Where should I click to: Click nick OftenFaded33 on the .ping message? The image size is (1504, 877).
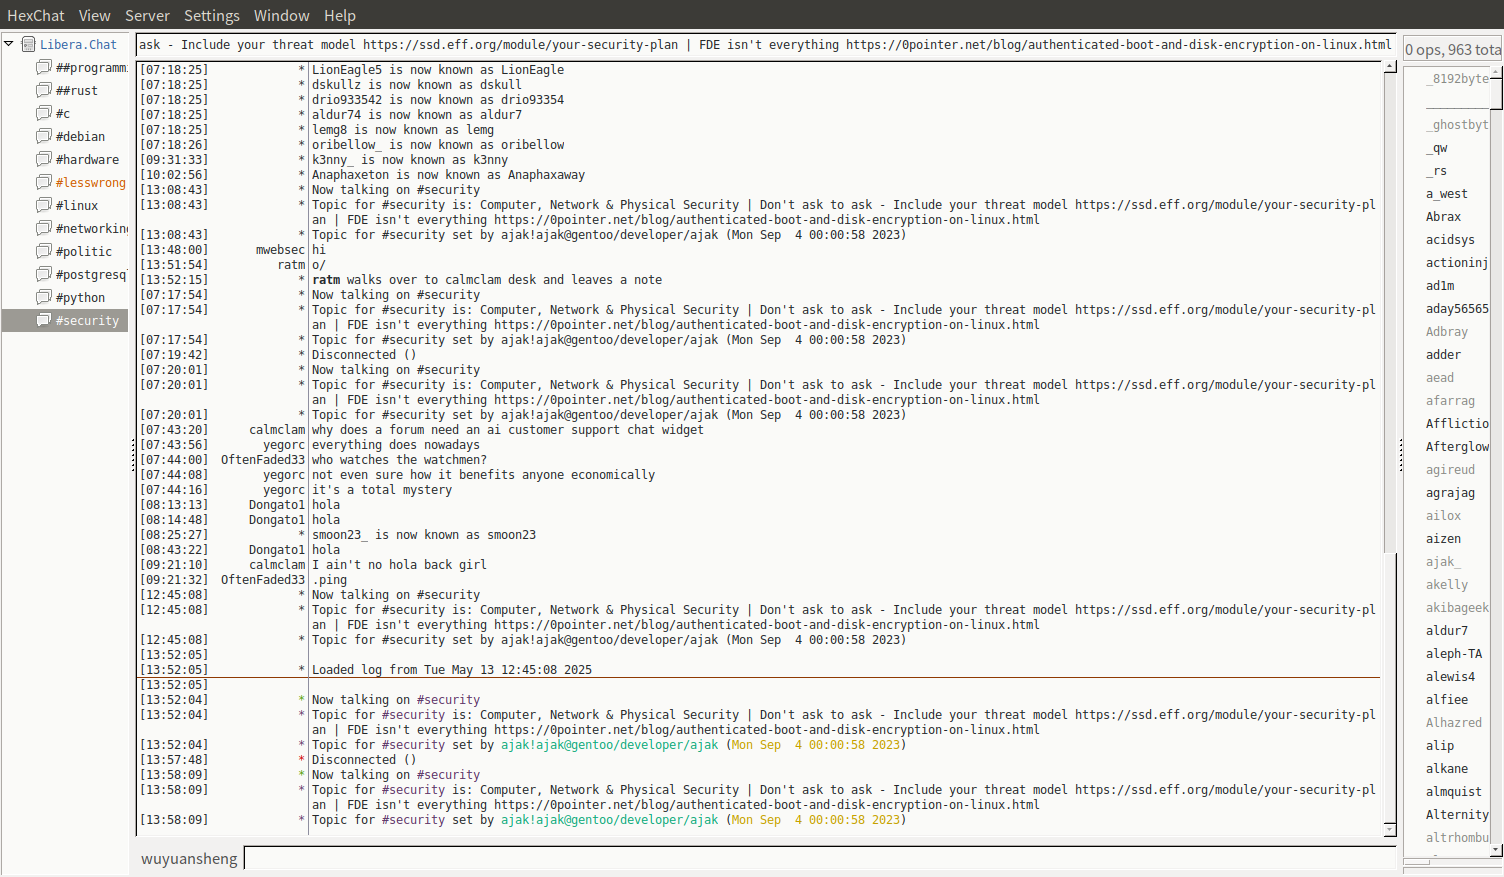(263, 580)
